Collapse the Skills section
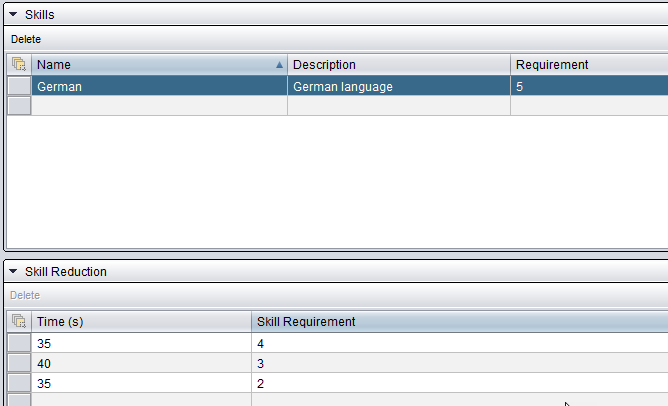Viewport: 668px width, 406px height. tap(14, 15)
